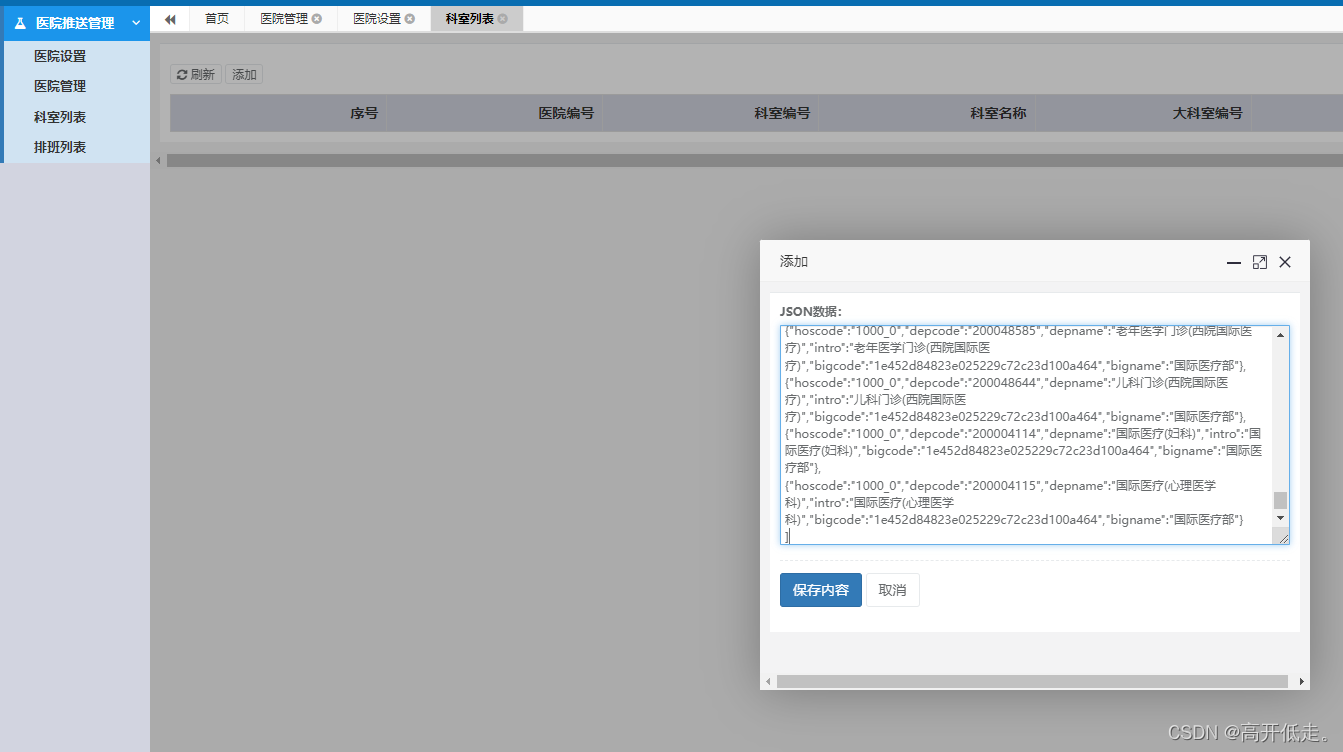Image resolution: width=1343 pixels, height=752 pixels.
Task: Click the textarea scrollbar down arrow
Action: pos(1280,518)
